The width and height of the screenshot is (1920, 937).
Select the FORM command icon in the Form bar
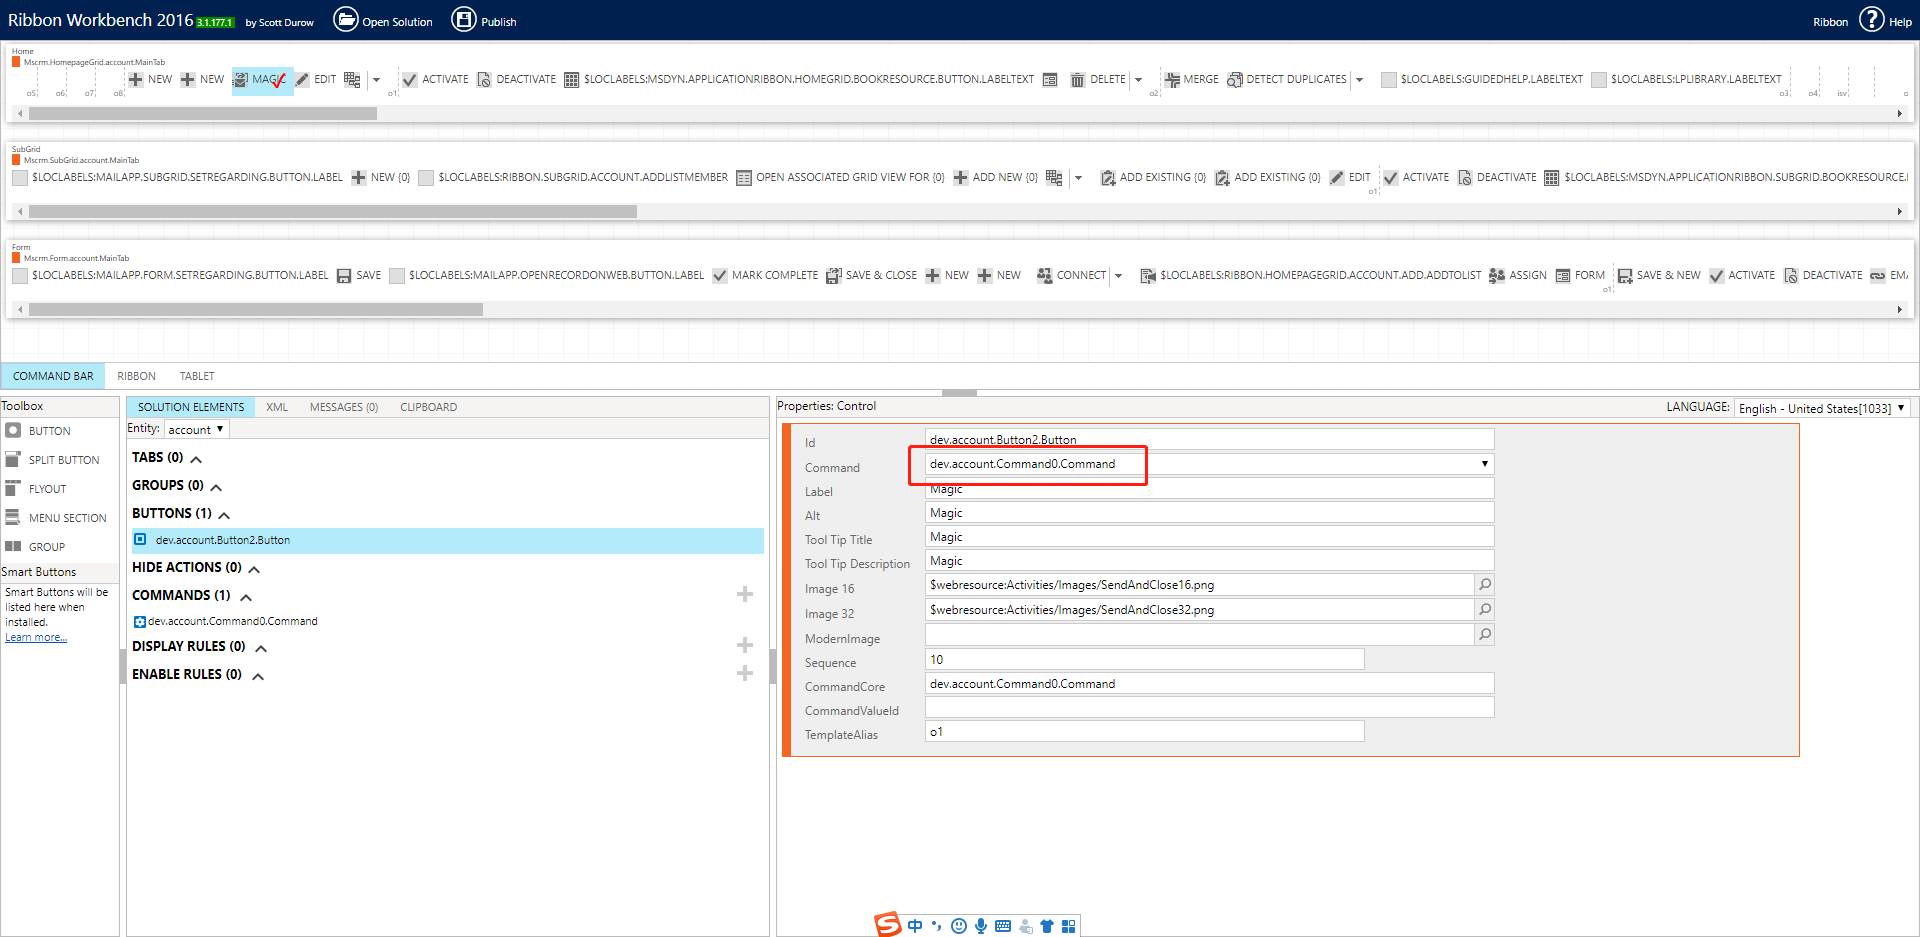coord(1563,276)
